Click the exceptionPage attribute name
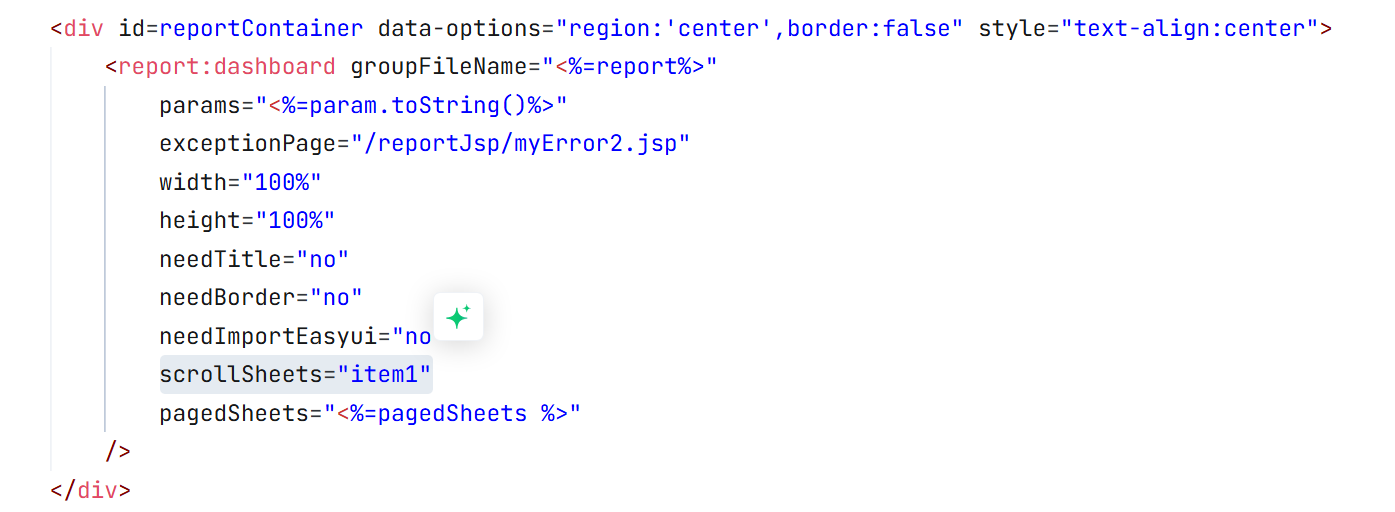Viewport: 1395px width, 512px height. point(248,144)
